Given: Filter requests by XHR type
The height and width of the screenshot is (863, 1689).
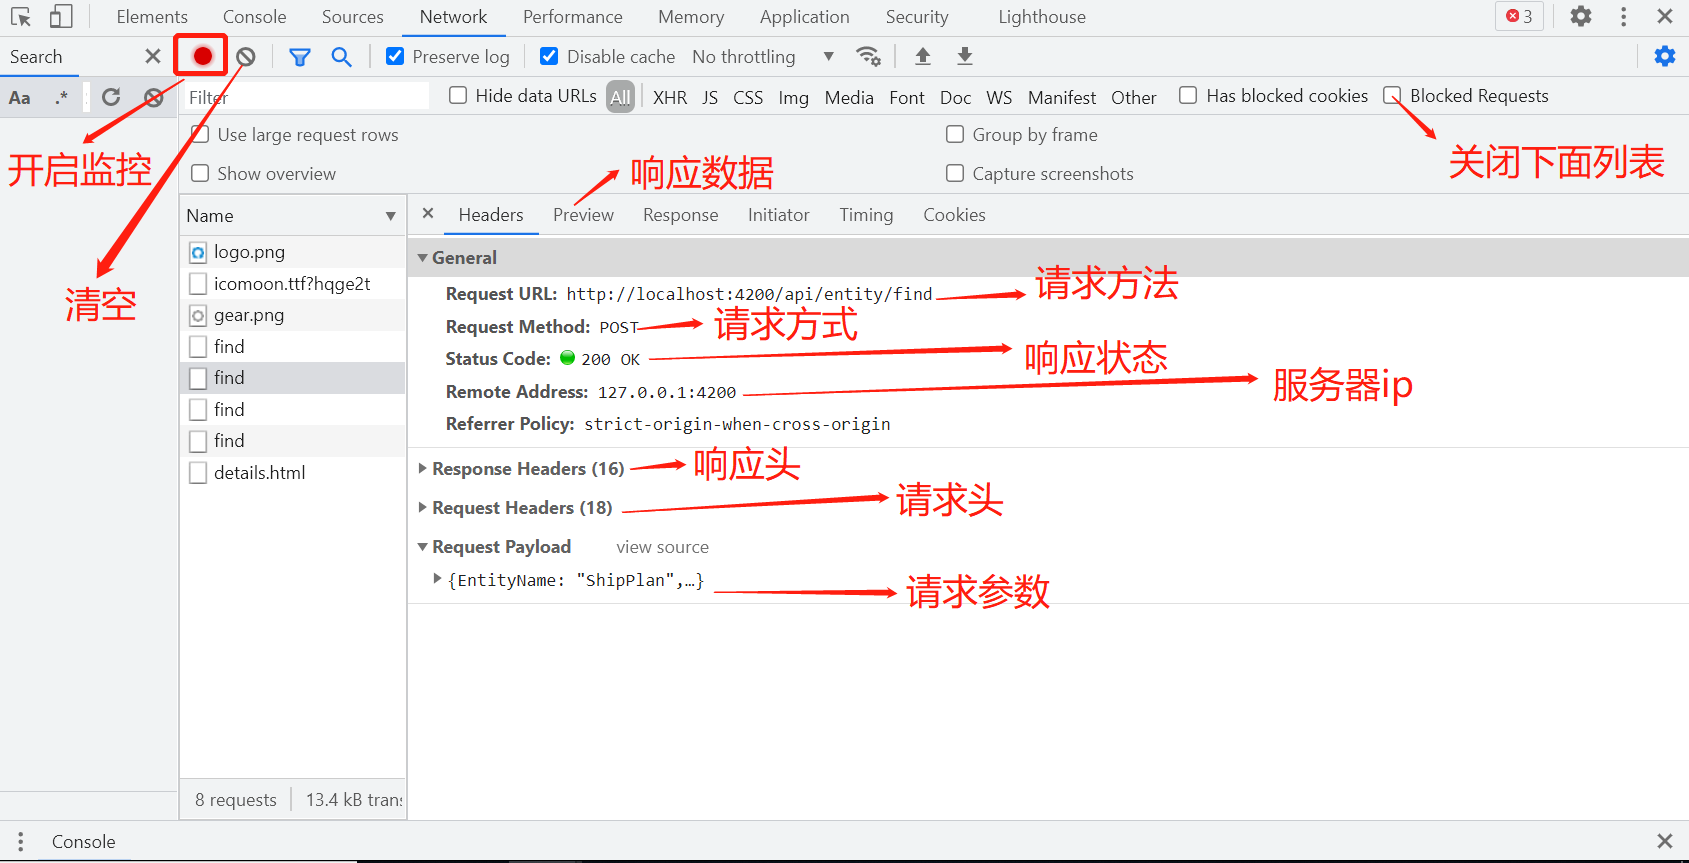Looking at the screenshot, I should [x=670, y=97].
